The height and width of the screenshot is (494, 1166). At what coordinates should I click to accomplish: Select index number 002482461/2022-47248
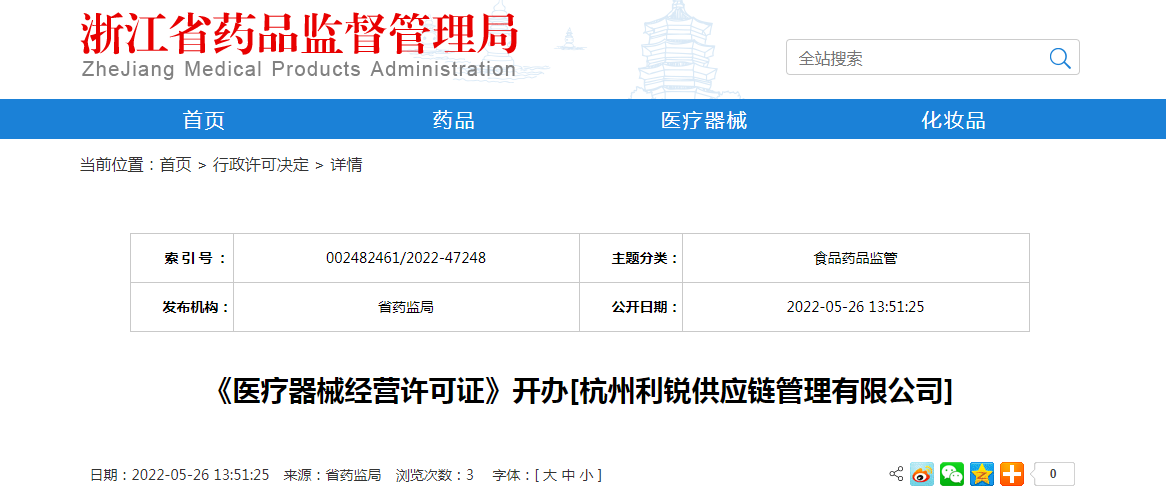pos(406,258)
